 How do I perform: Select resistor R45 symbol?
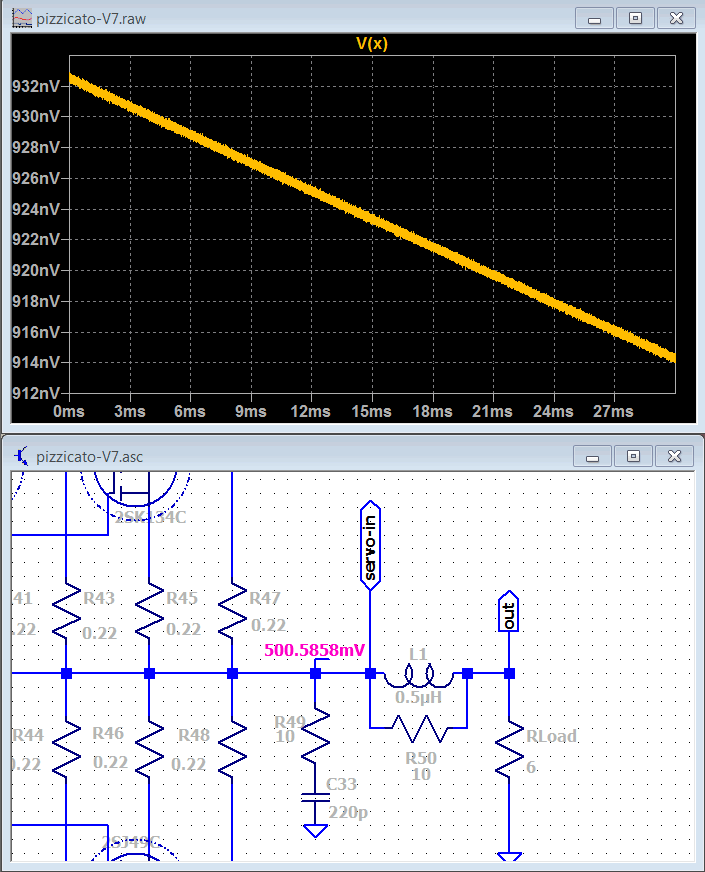[x=150, y=611]
